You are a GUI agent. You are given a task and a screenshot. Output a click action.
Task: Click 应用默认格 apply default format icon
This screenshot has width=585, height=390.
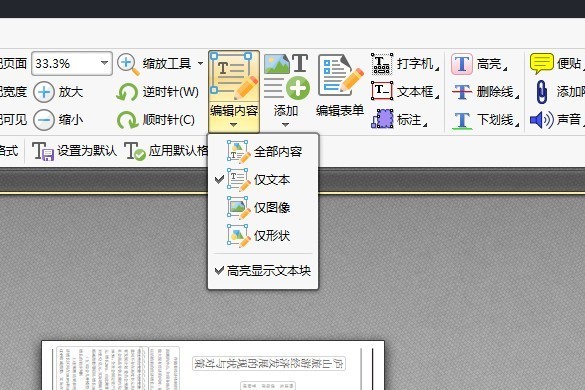coord(134,151)
